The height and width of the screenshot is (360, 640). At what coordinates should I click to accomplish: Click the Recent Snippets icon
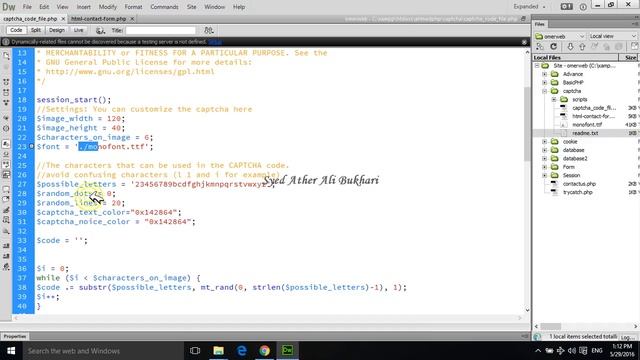coord(6,220)
